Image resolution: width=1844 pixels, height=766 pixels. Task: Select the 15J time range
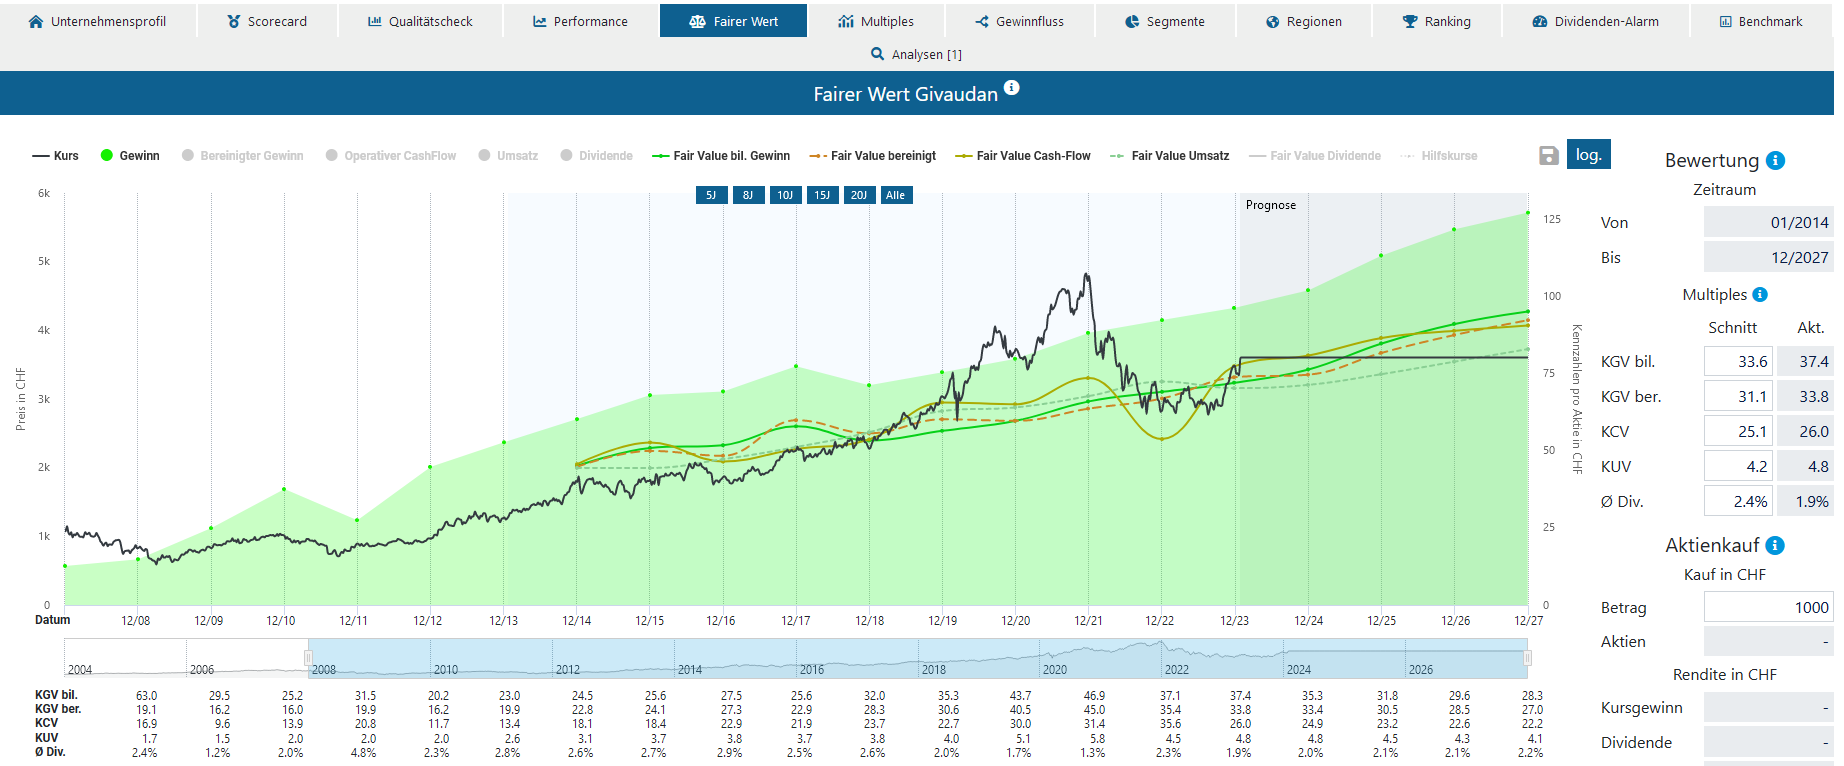pos(822,195)
